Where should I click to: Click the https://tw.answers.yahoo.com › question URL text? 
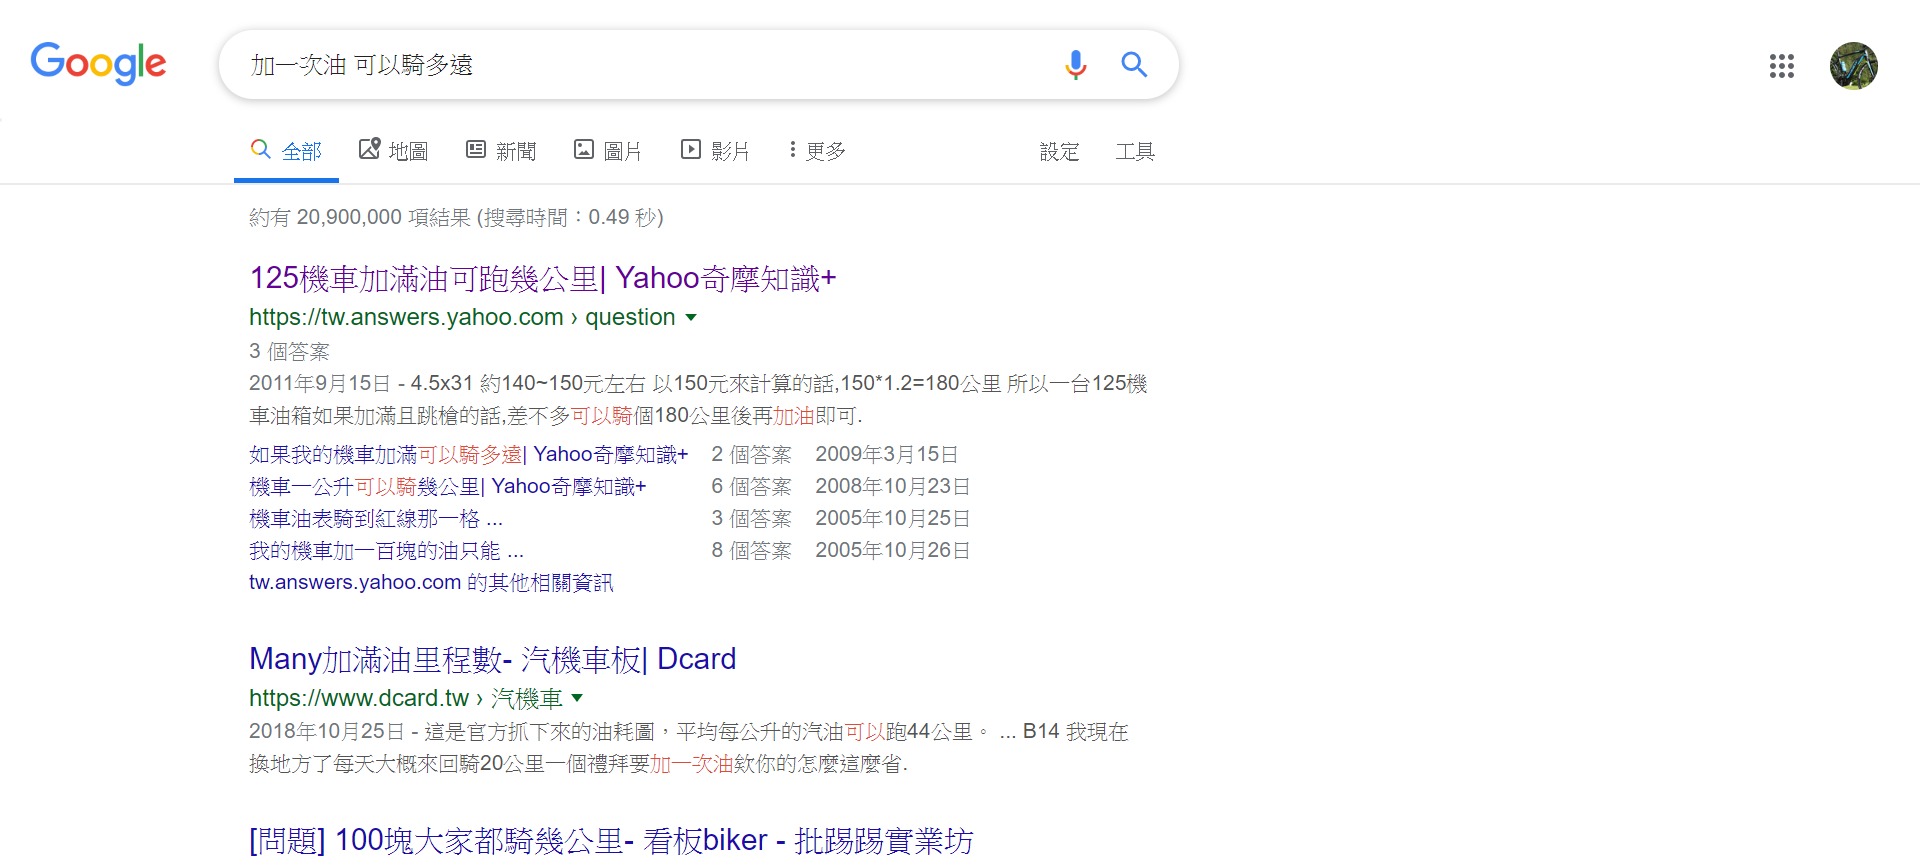[x=462, y=317]
